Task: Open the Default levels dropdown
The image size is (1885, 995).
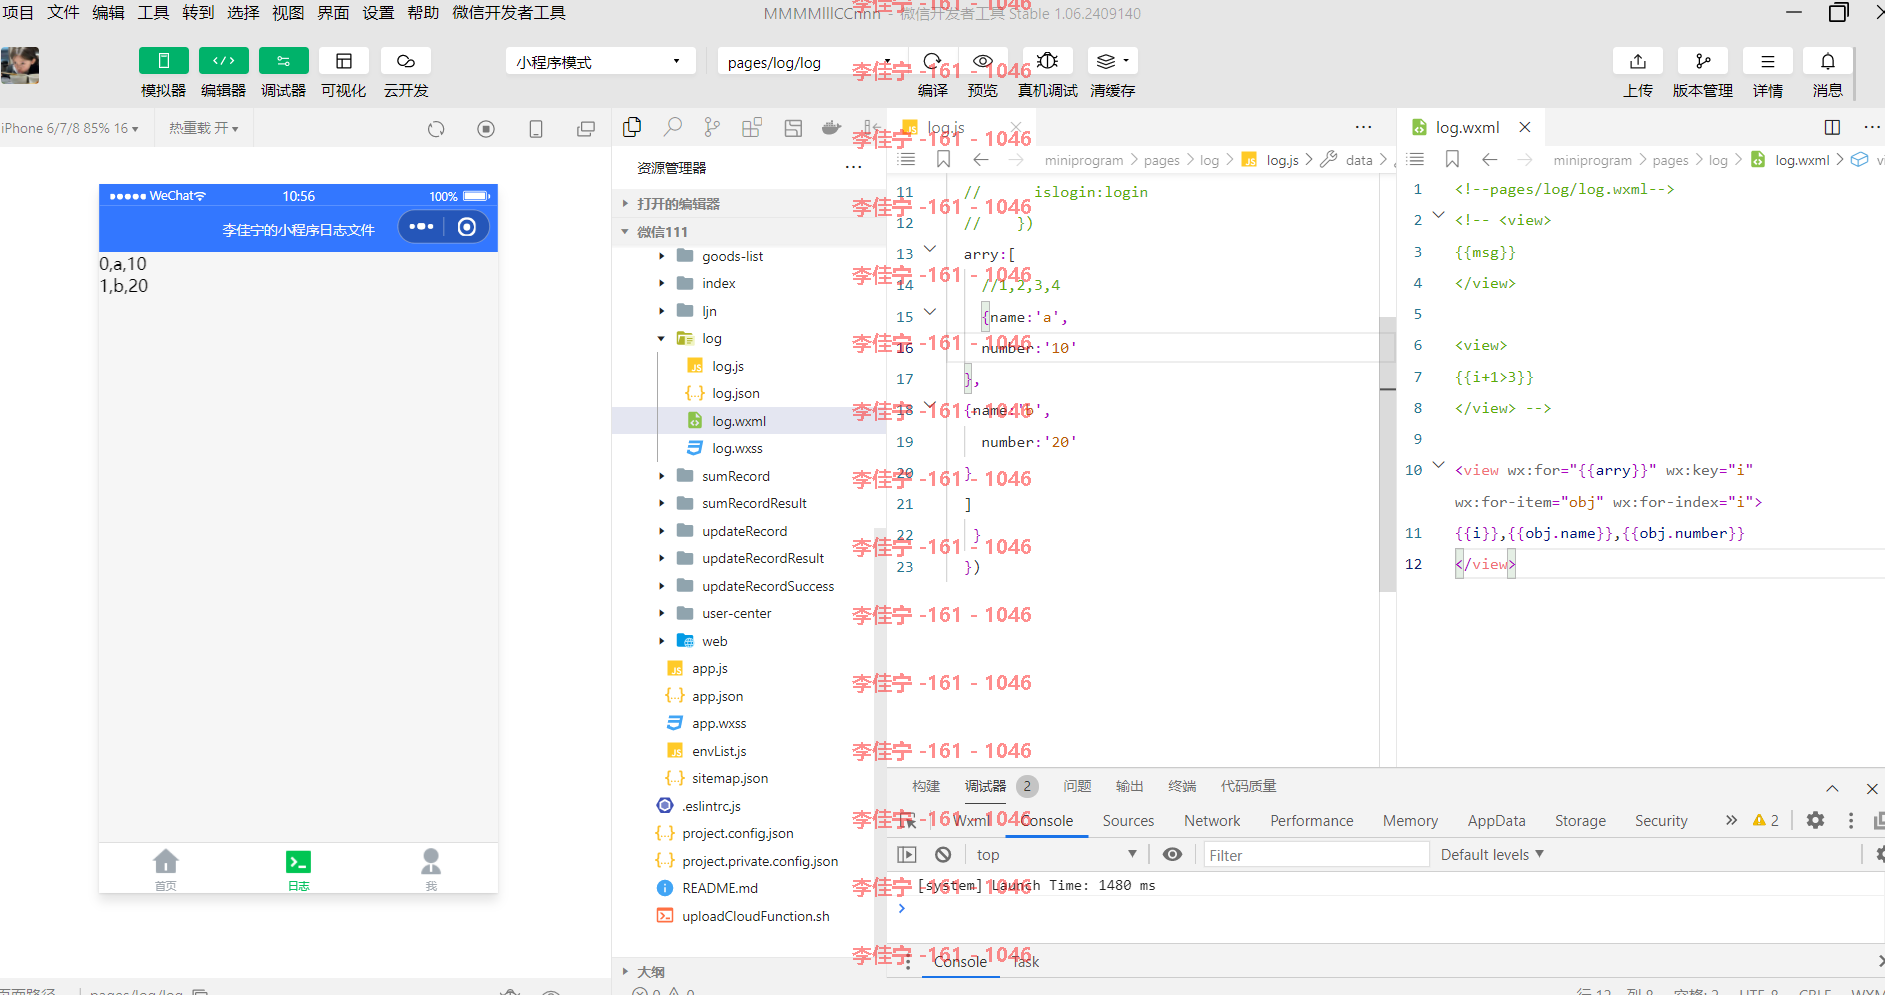Action: (1492, 855)
